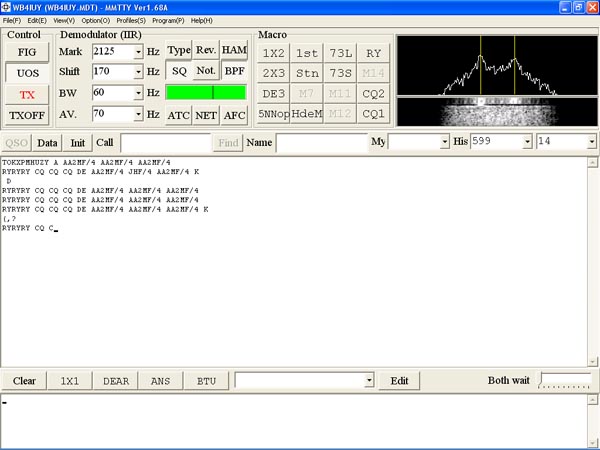The image size is (600, 450).
Task: Click the Clear button
Action: pyautogui.click(x=25, y=381)
